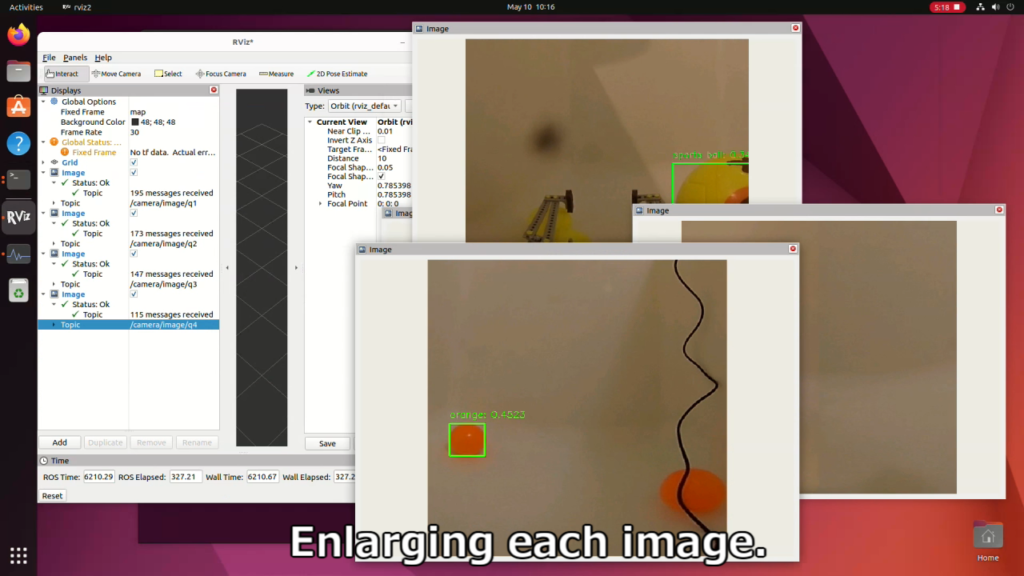
Task: Choose the Select tool in toolbar
Action: (x=169, y=74)
